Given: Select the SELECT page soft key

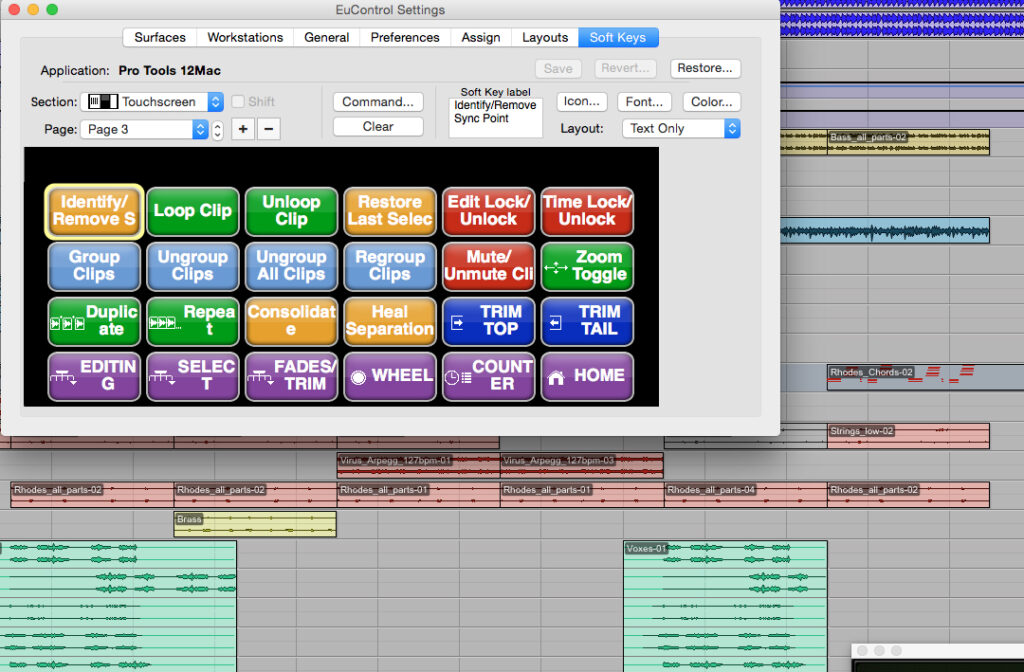Looking at the screenshot, I should [193, 376].
